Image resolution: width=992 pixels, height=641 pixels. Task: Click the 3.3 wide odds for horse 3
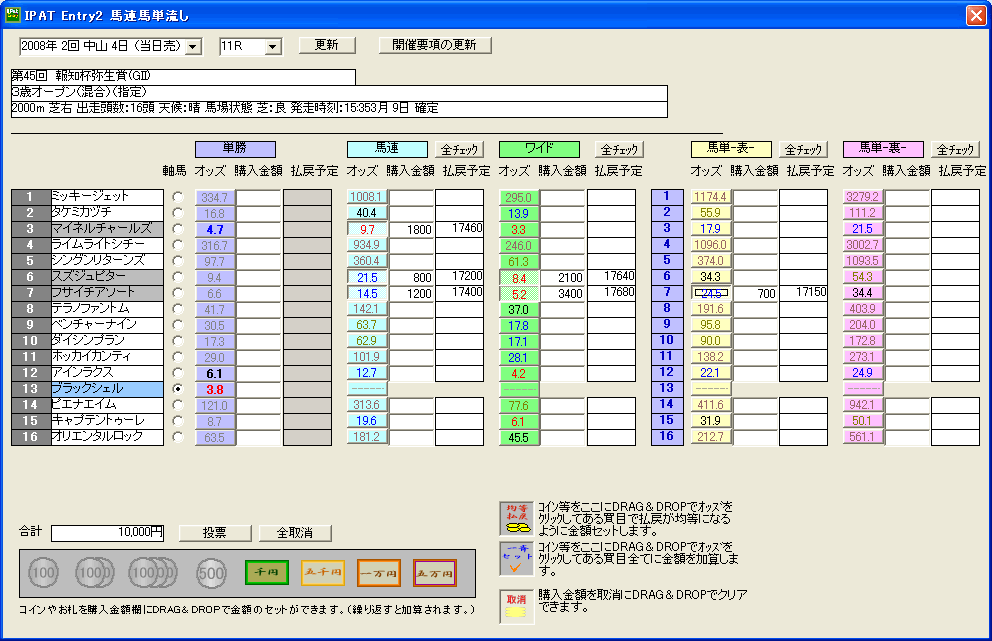tap(519, 229)
